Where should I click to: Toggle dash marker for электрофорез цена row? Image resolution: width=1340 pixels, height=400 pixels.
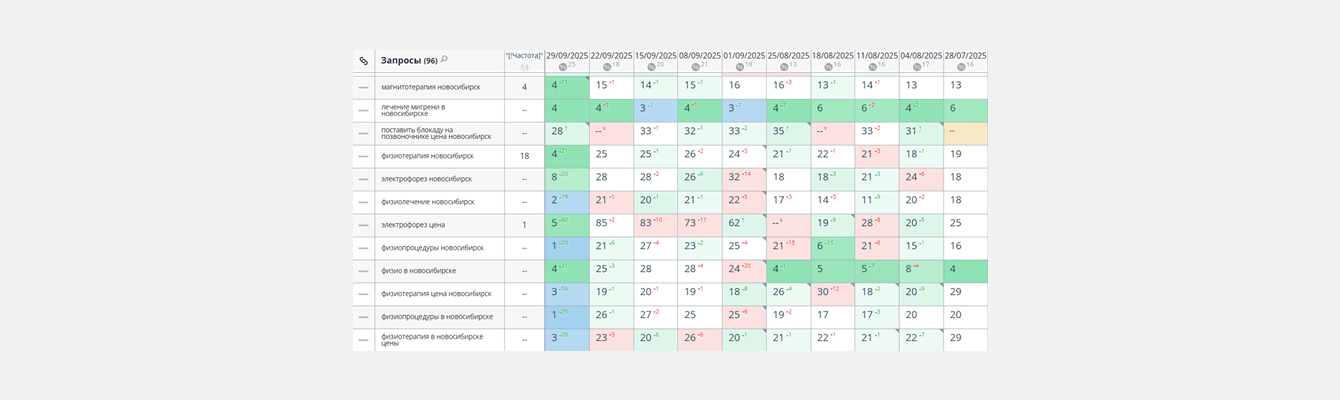coord(364,225)
